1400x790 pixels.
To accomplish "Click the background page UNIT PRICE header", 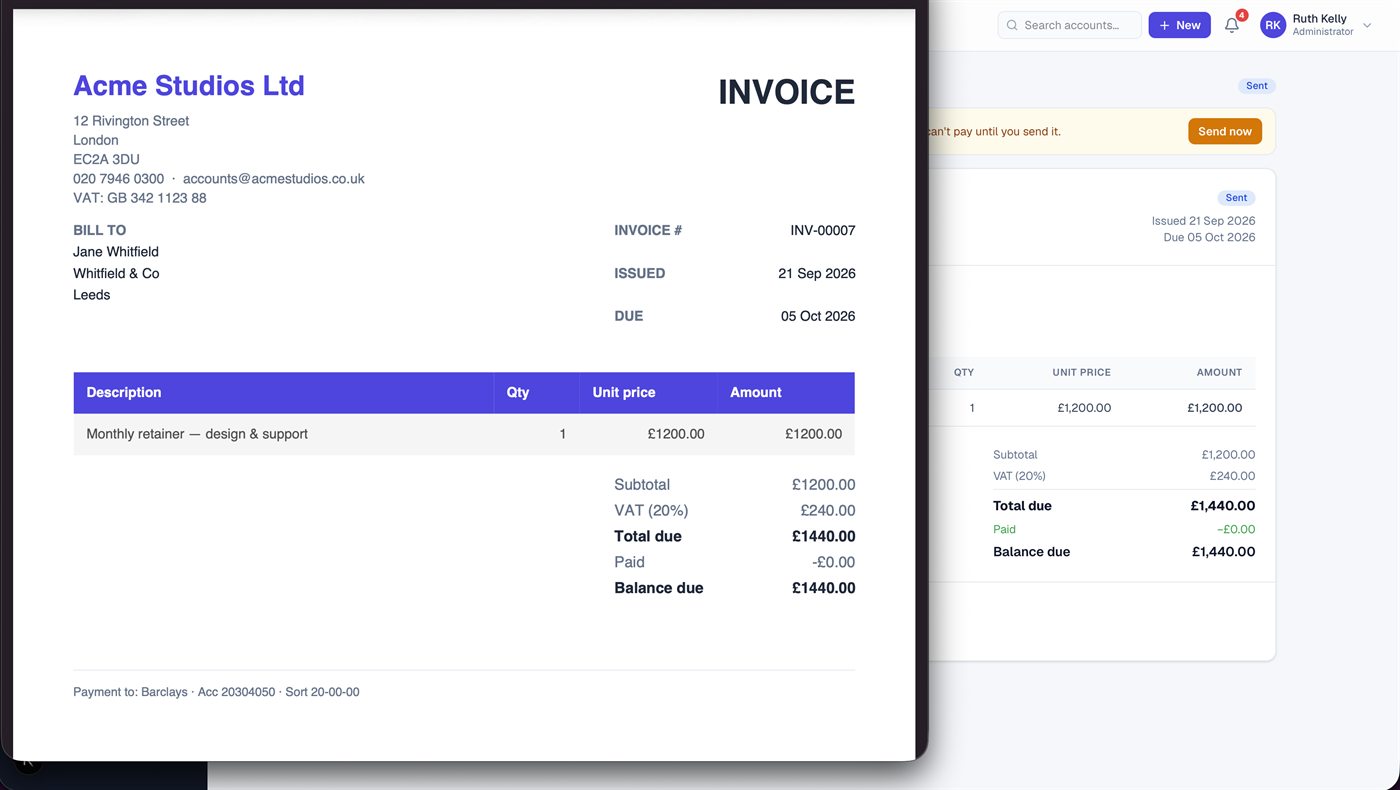I will click(1081, 372).
